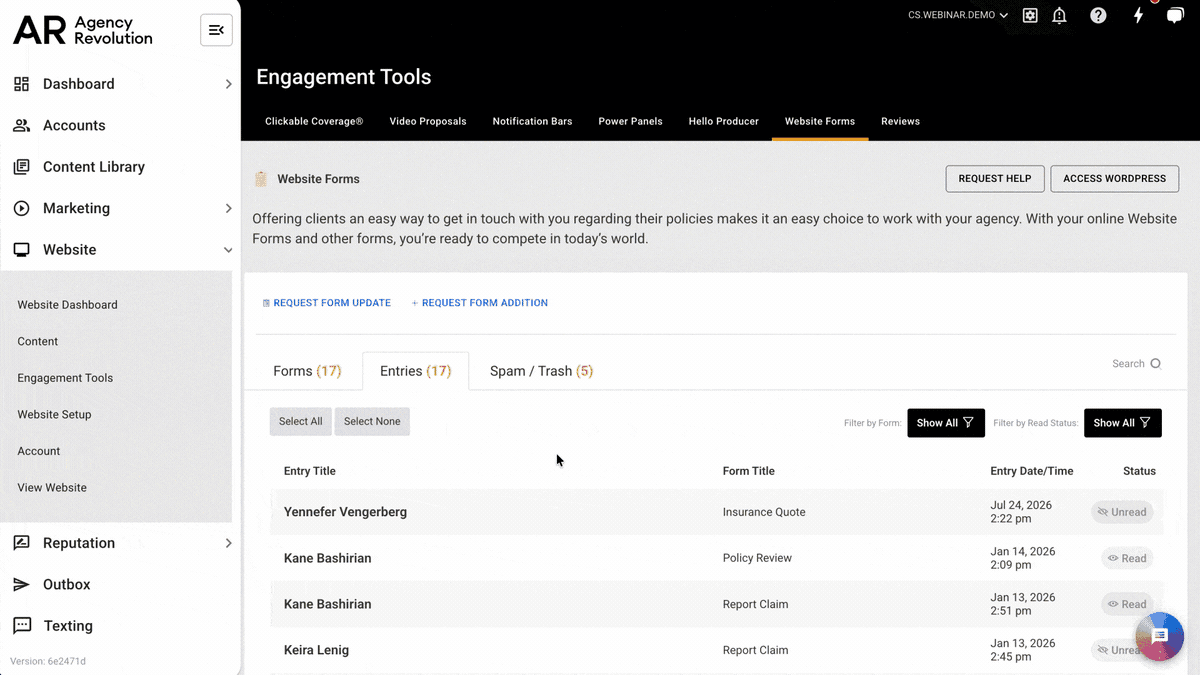Open notifications bell icon

pos(1059,15)
